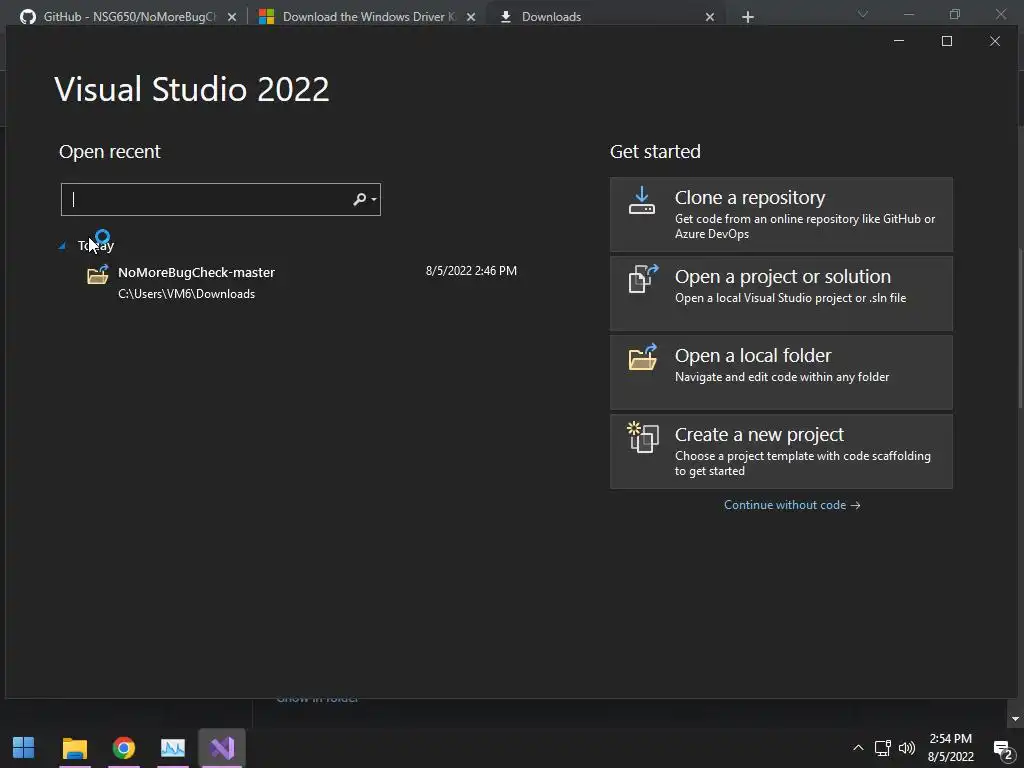1024x768 pixels.
Task: Open network status in the system tray
Action: pyautogui.click(x=883, y=748)
